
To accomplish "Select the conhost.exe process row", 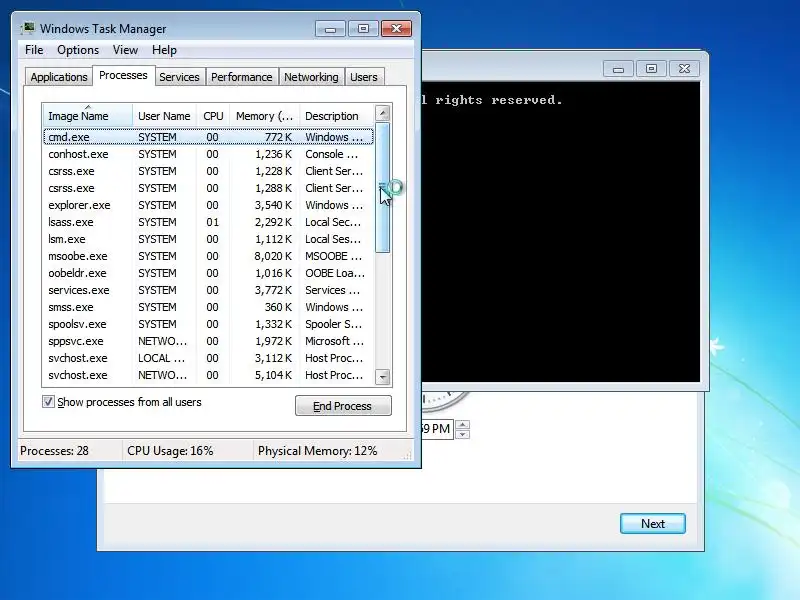I will pos(208,154).
